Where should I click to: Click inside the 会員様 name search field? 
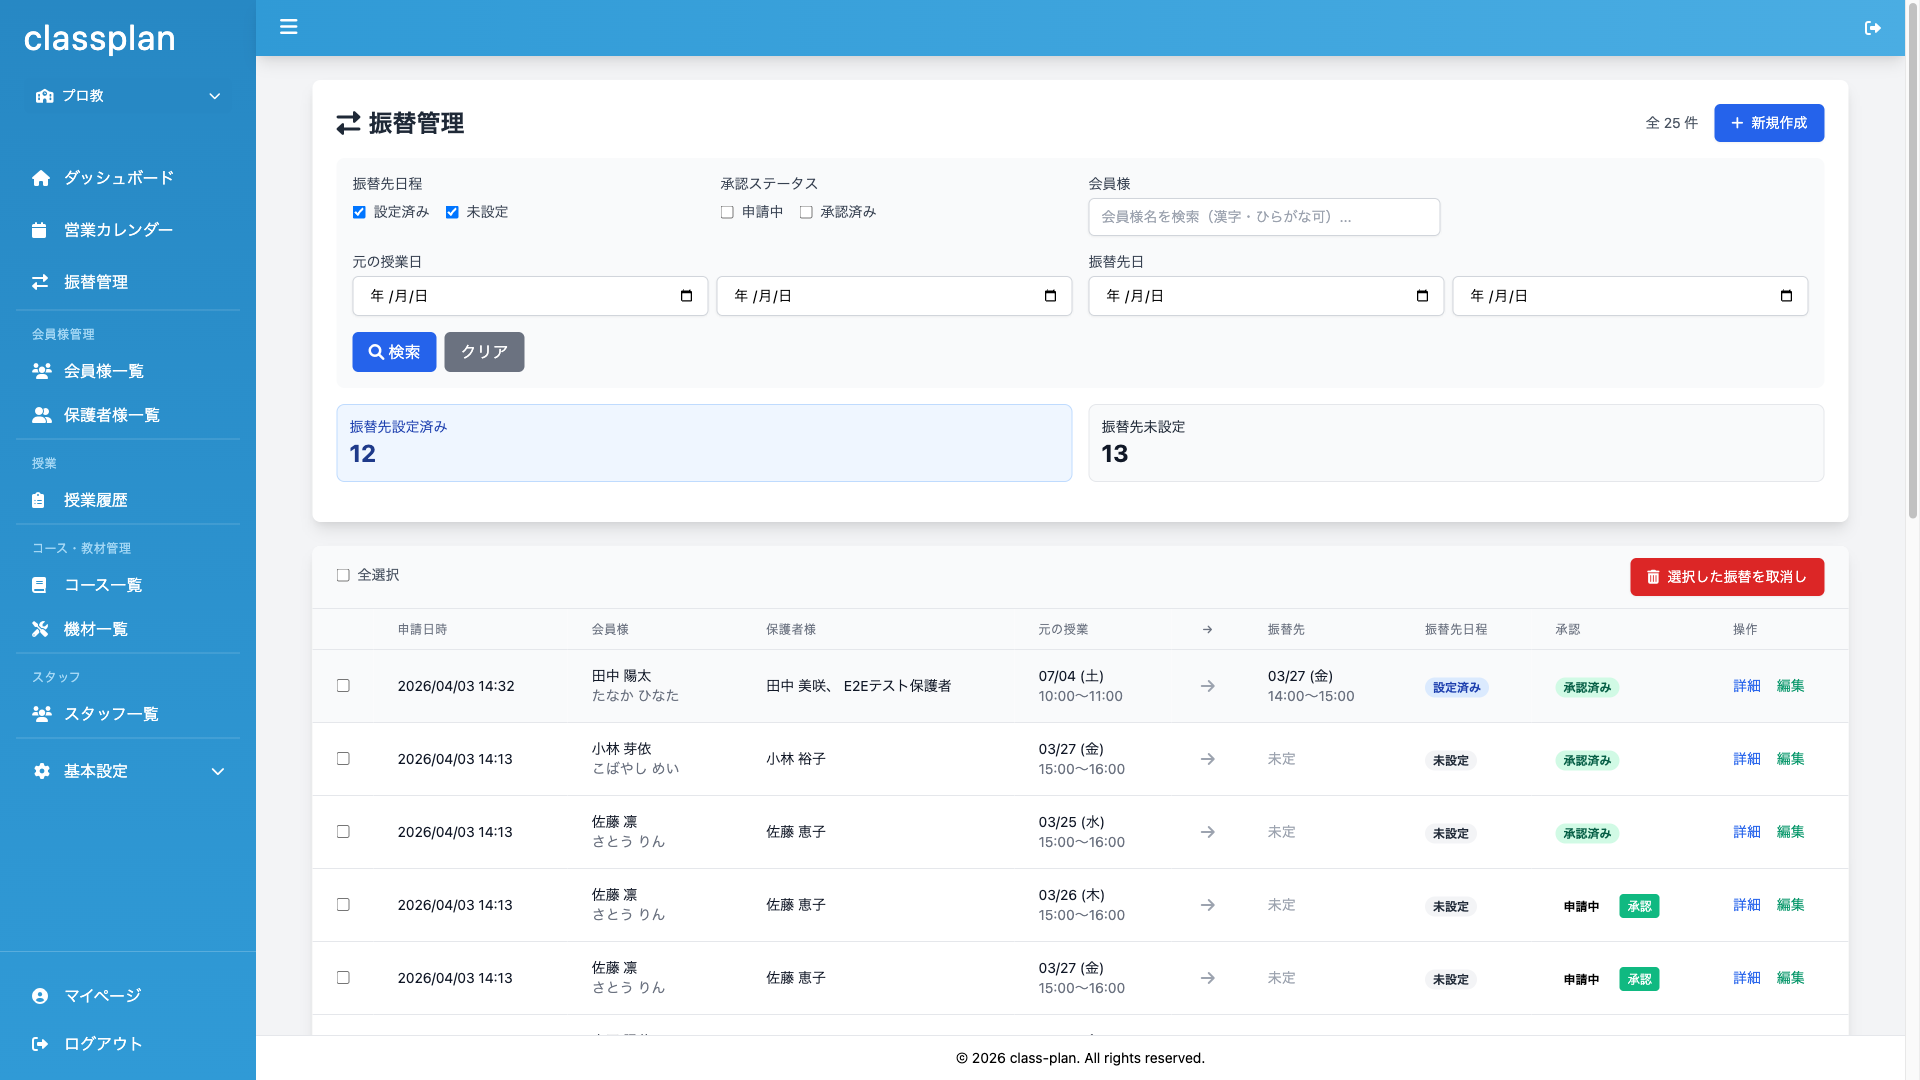[1263, 217]
